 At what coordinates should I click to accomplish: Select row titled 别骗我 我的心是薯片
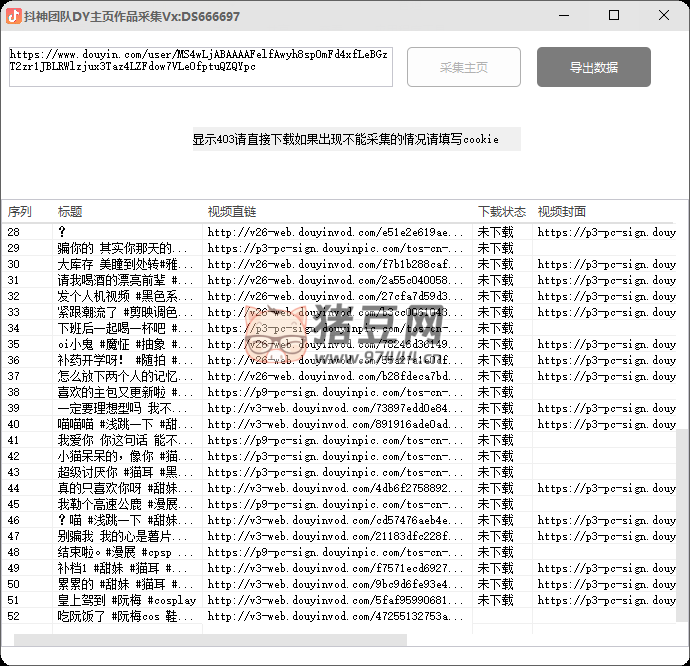coord(338,536)
